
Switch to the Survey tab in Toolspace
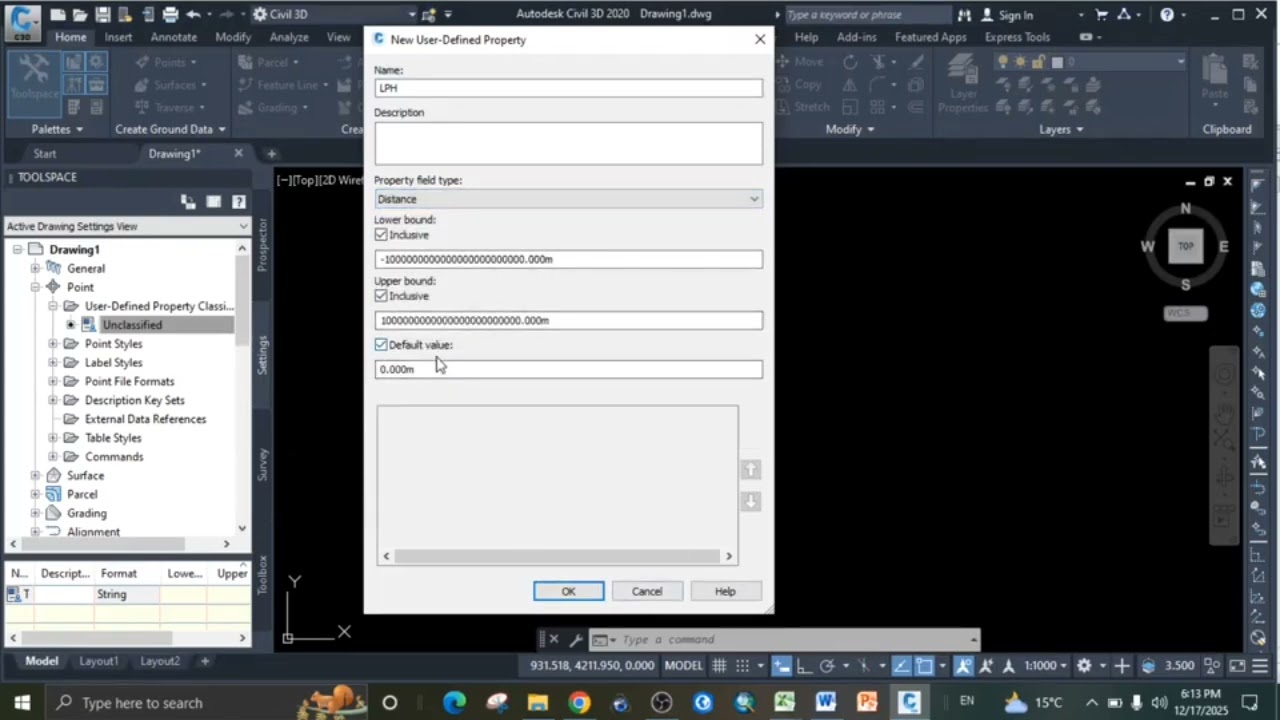pos(263,465)
